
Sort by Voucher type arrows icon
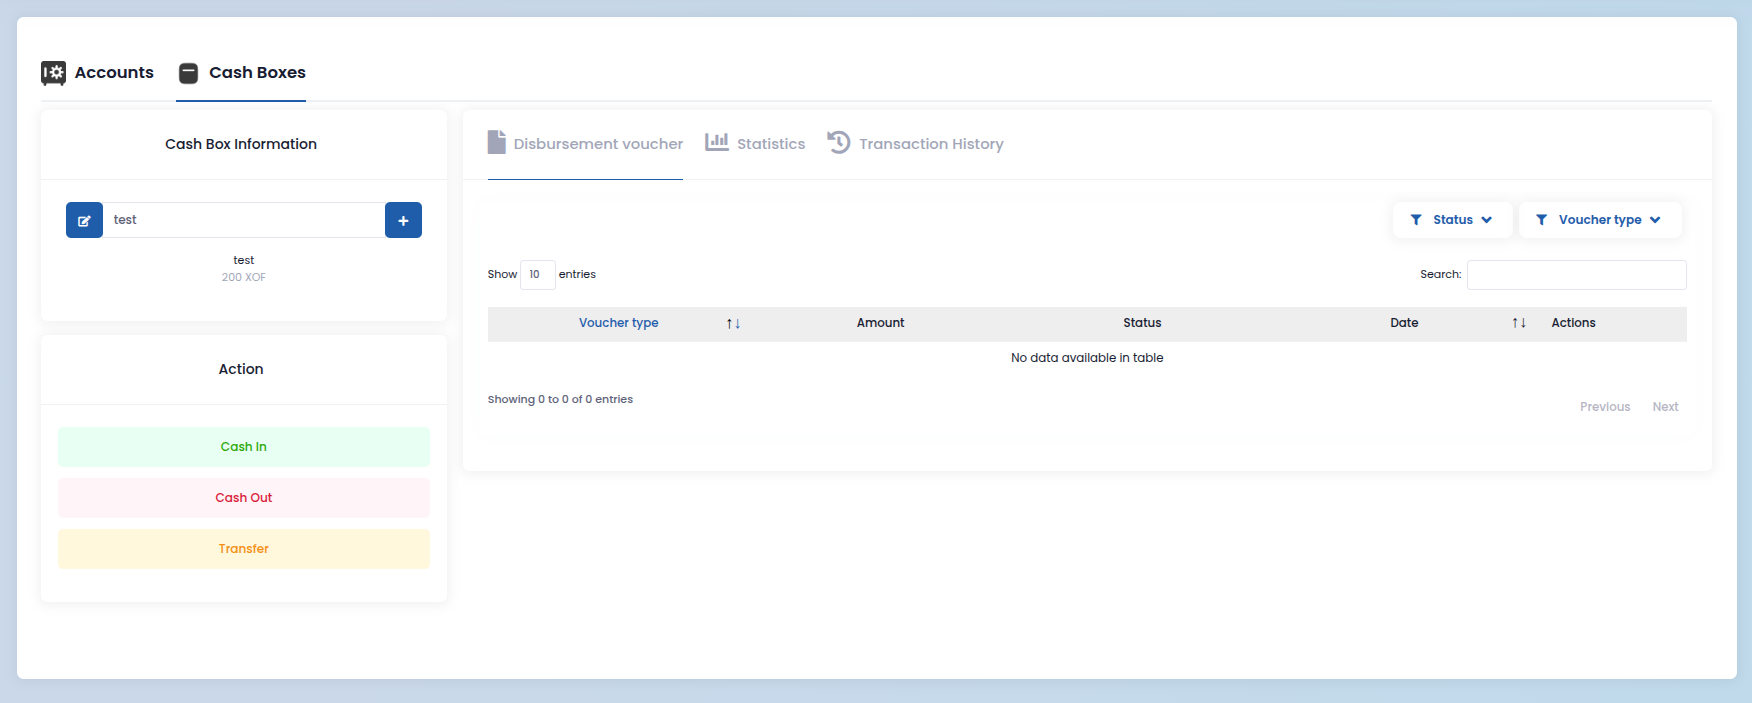pyautogui.click(x=733, y=323)
